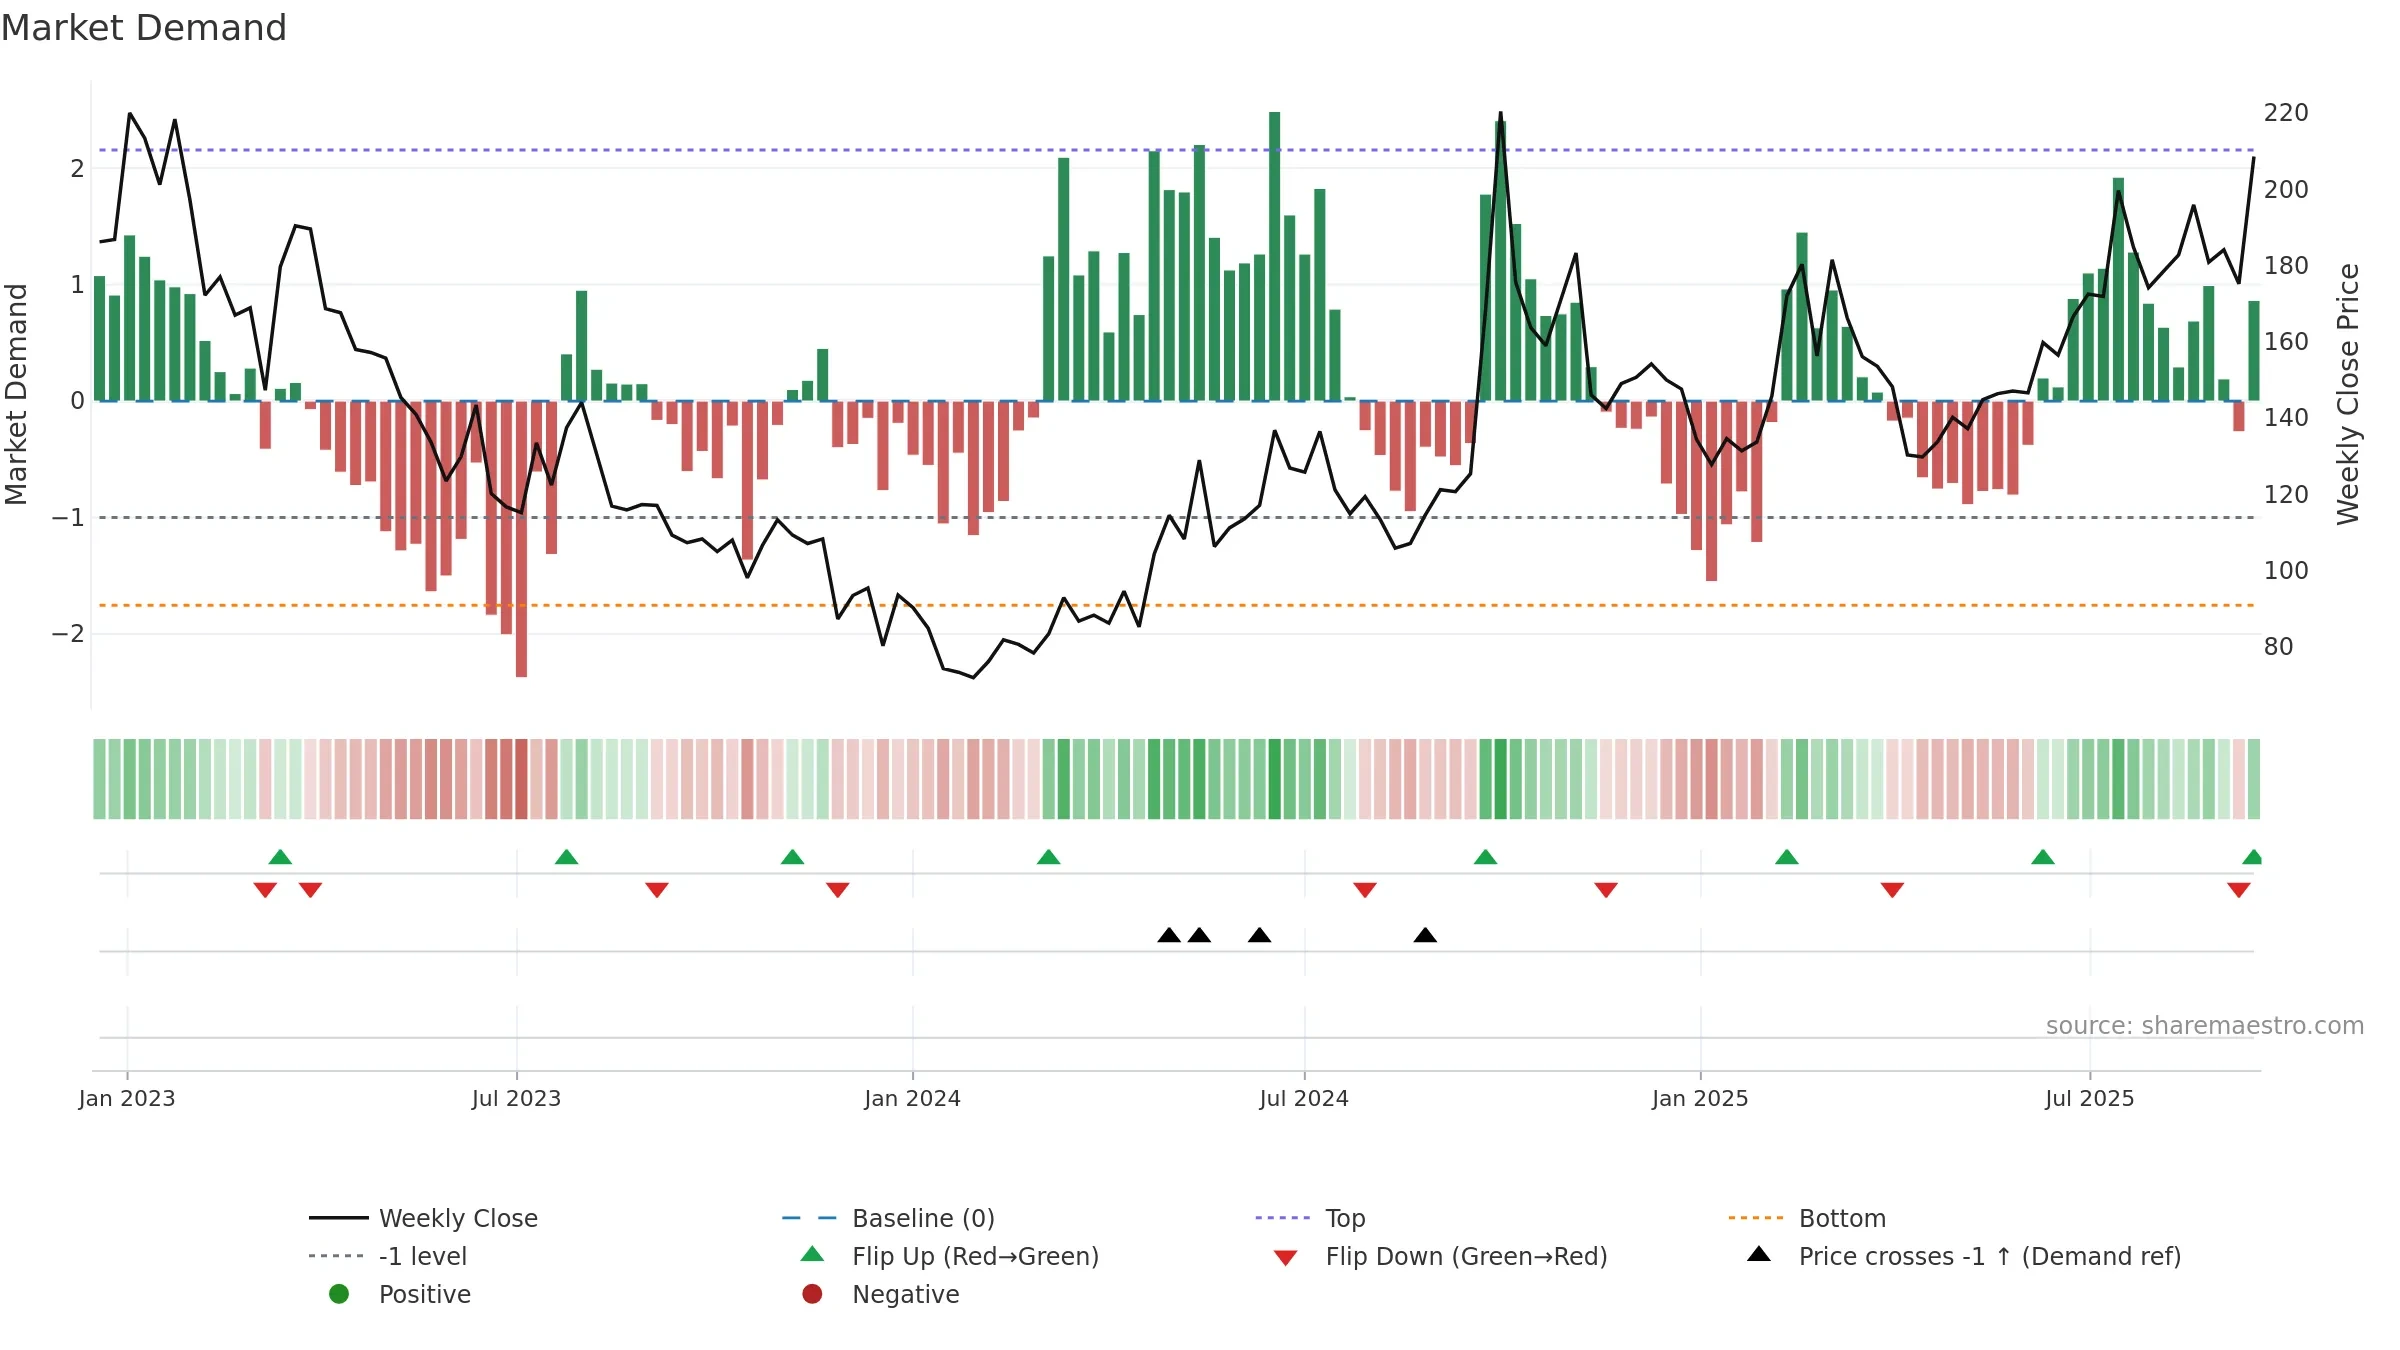Click the source: sharemaestro.com text
The height and width of the screenshot is (1350, 2400).
(x=2205, y=1026)
